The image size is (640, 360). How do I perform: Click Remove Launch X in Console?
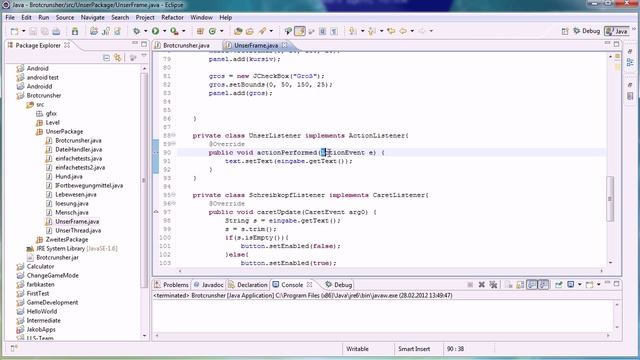[x=482, y=284]
